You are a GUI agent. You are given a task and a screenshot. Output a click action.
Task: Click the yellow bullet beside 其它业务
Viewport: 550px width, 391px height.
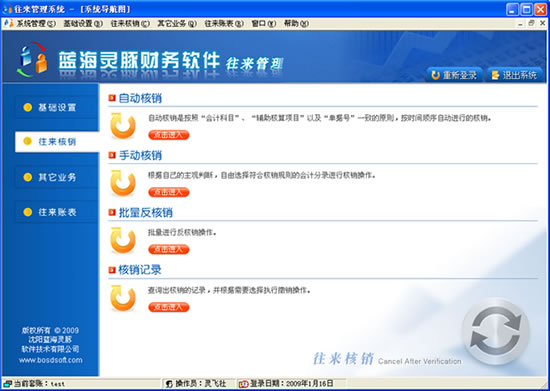pos(28,177)
